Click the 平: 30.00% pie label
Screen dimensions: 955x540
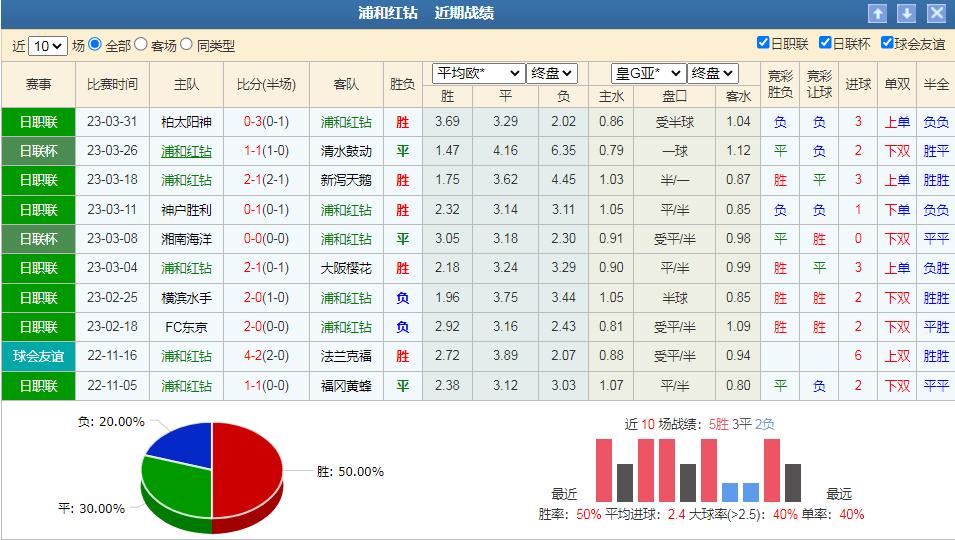(91, 508)
